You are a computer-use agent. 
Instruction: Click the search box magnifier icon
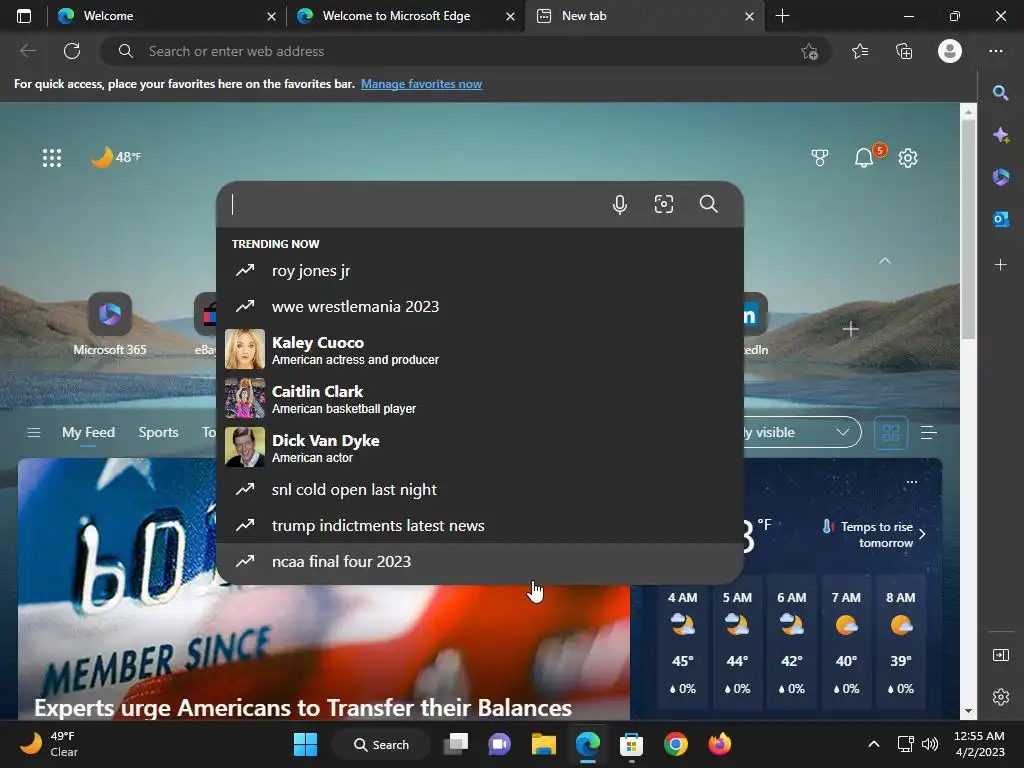[709, 204]
